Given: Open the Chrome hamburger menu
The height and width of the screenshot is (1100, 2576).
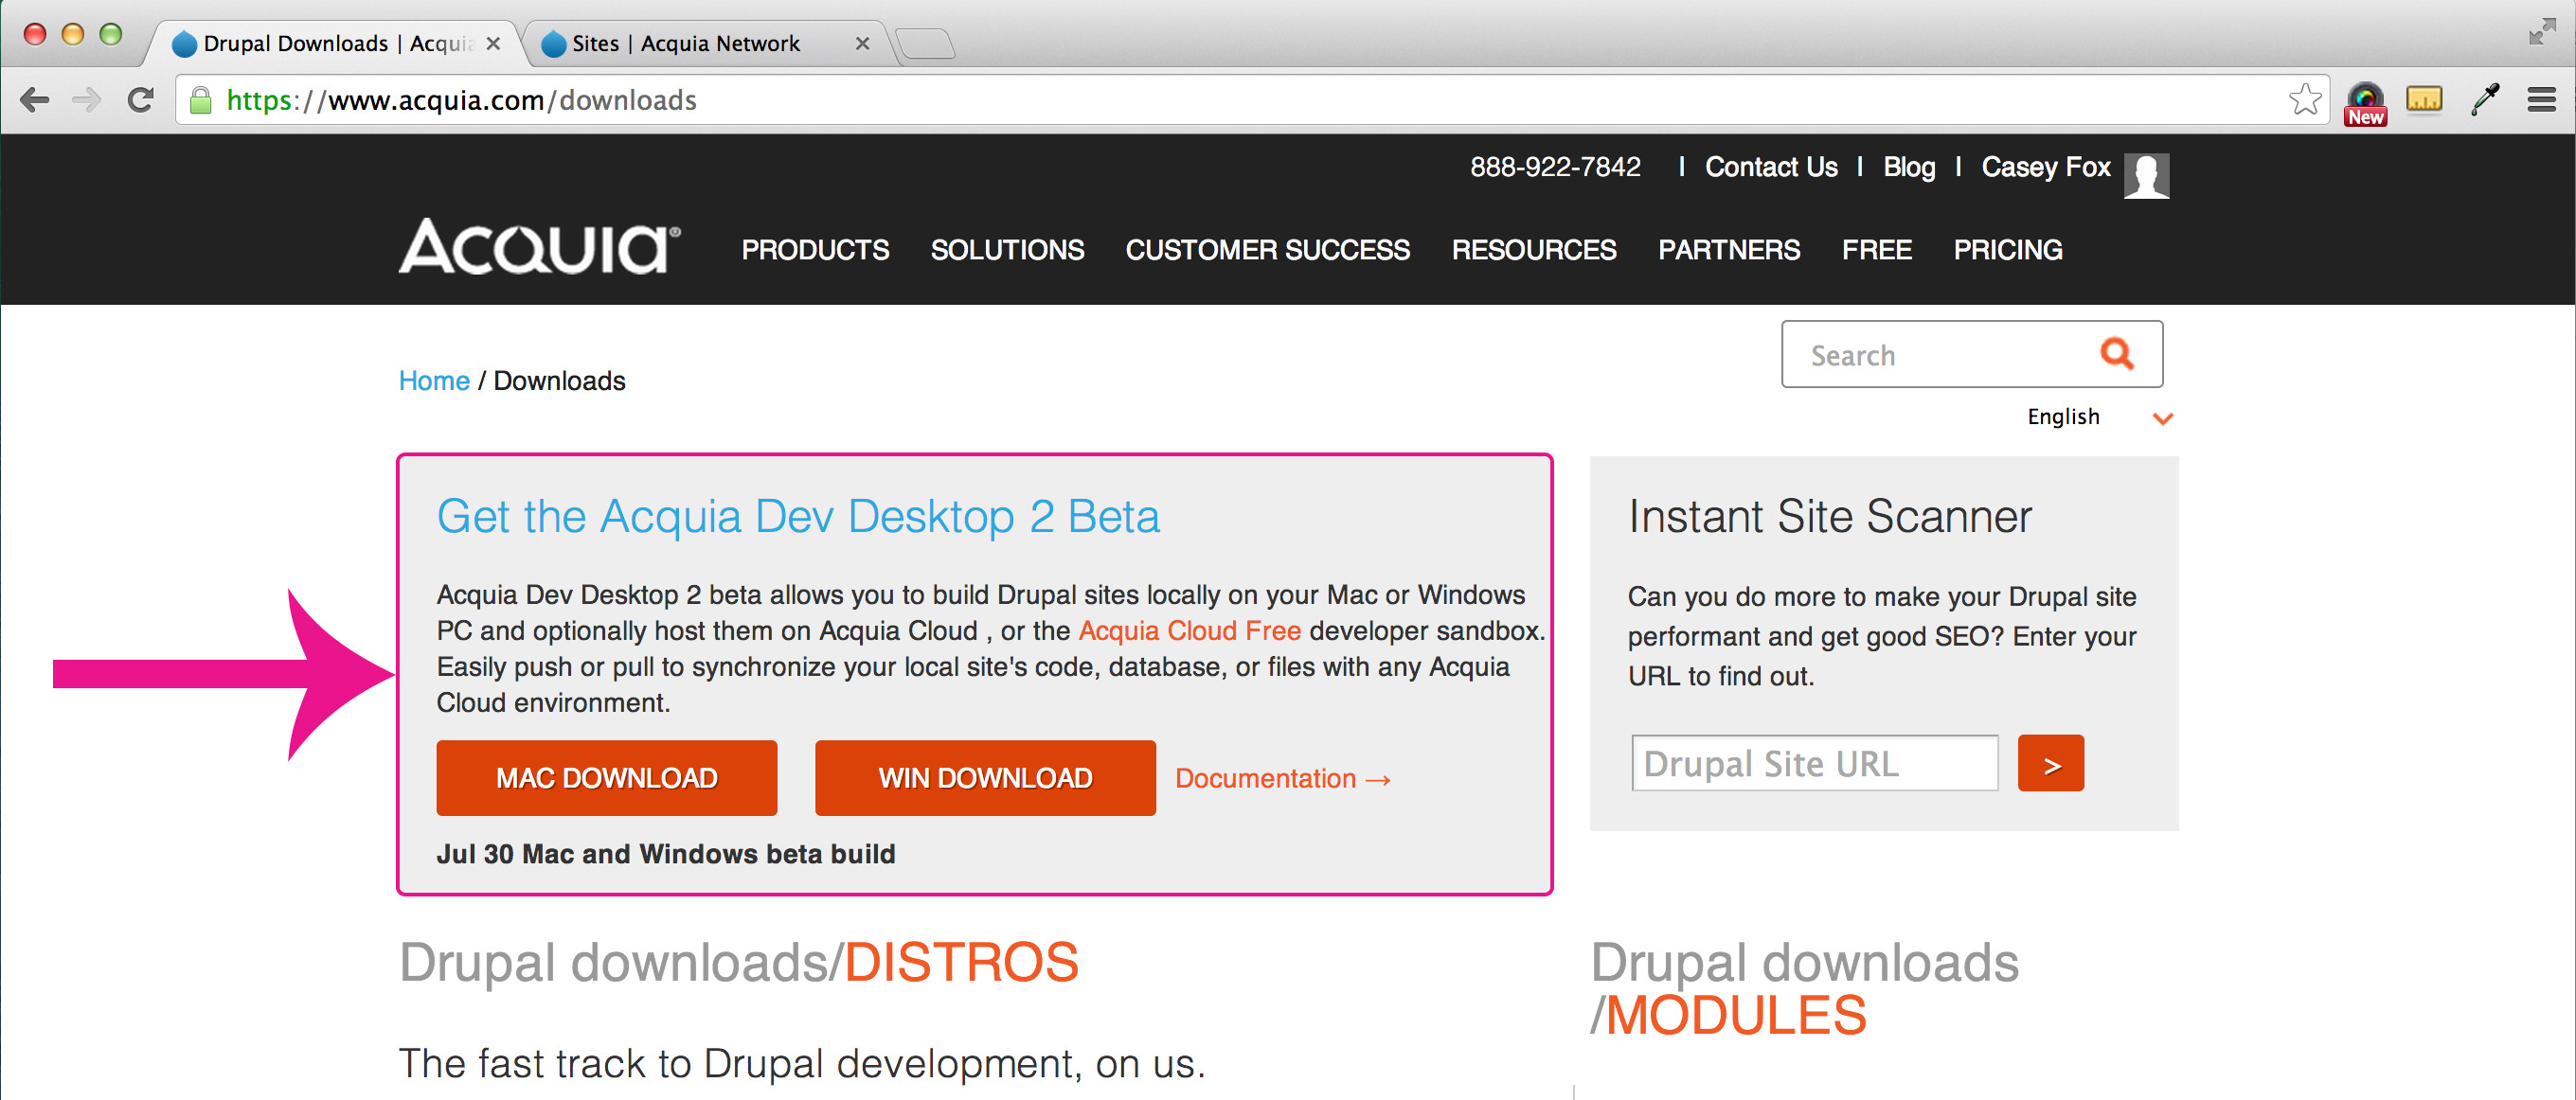Looking at the screenshot, I should pyautogui.click(x=2541, y=100).
